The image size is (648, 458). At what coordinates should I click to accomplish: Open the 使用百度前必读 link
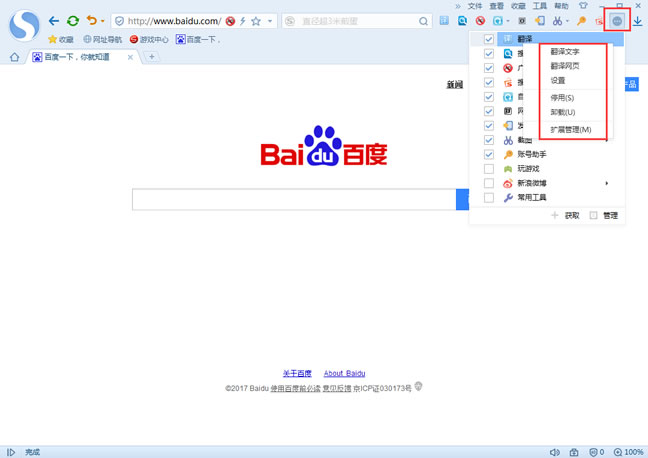[x=295, y=389]
